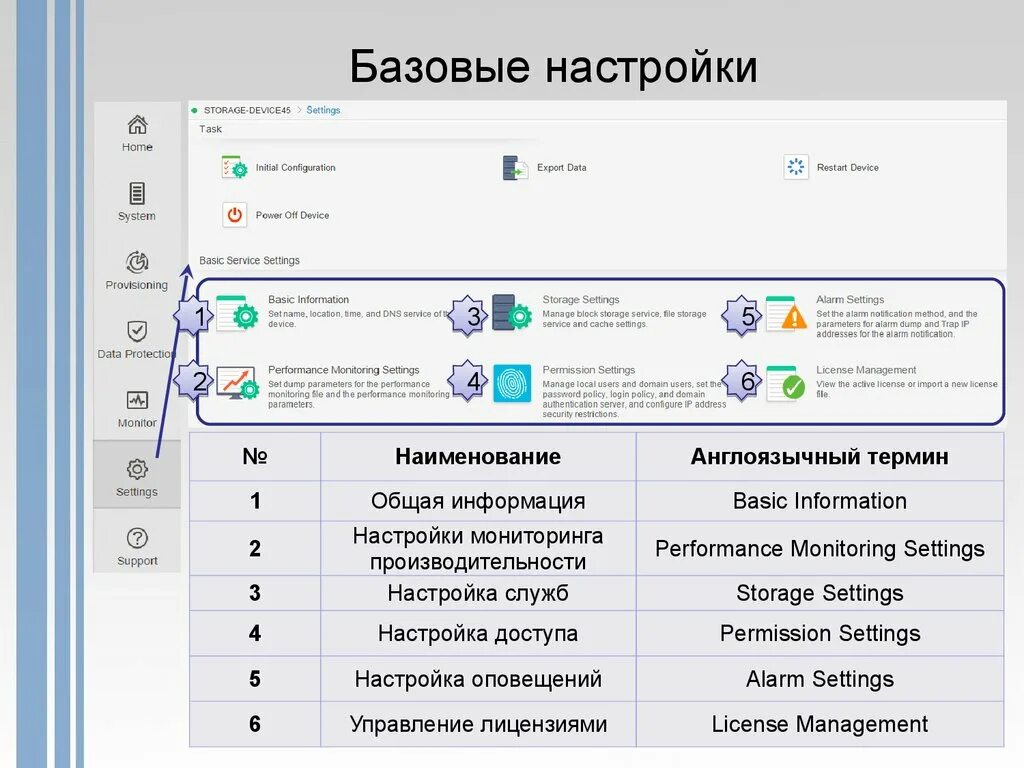Click the Data Protection shield icon
1024x768 pixels.
[x=137, y=331]
